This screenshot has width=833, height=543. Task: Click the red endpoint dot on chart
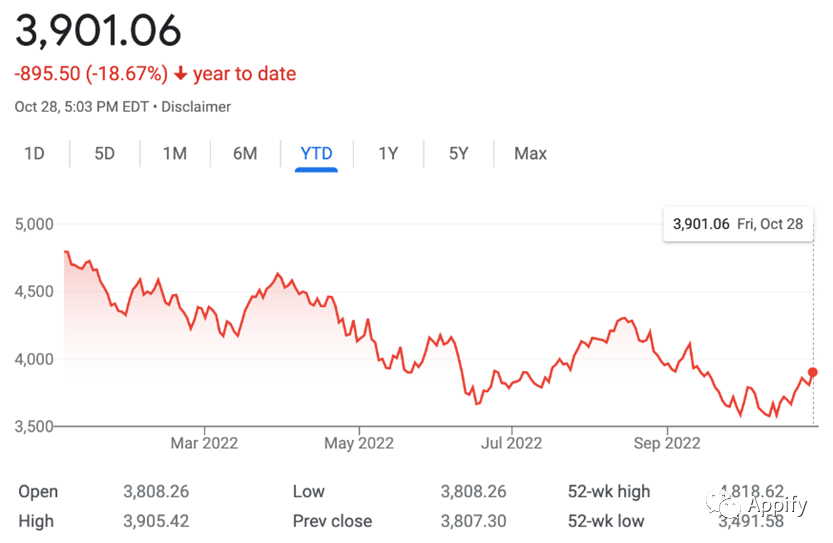point(813,372)
